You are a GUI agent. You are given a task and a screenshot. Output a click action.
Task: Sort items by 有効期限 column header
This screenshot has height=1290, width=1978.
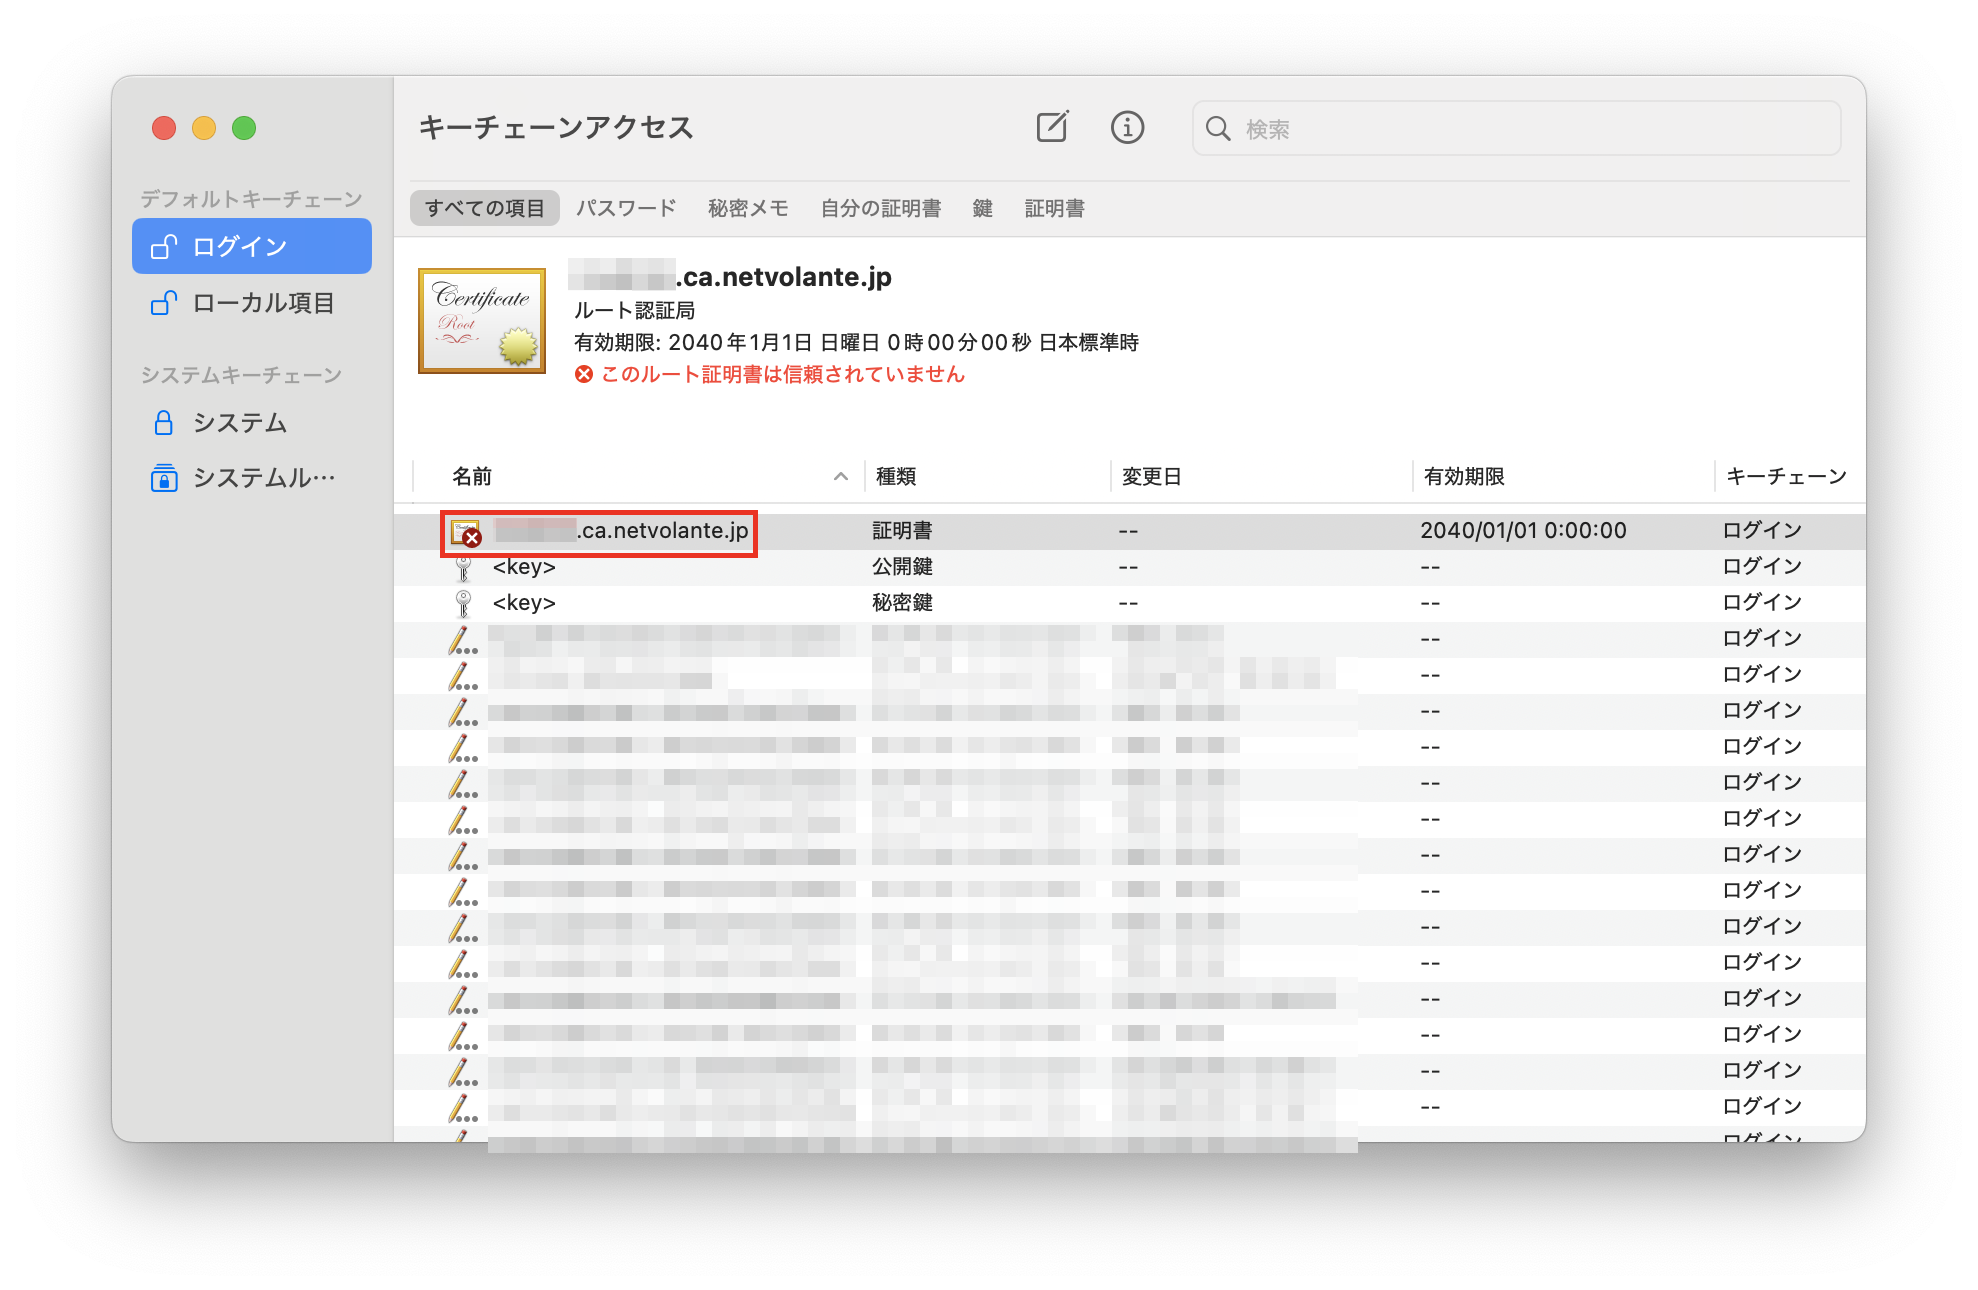point(1466,476)
